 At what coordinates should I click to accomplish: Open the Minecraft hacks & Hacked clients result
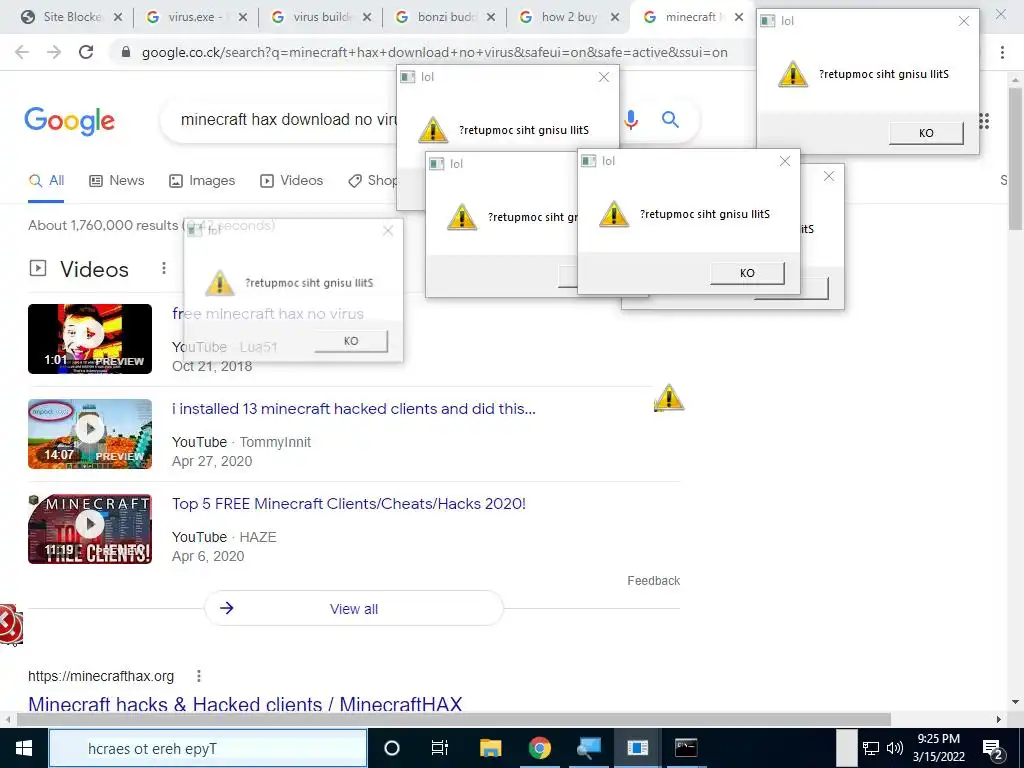click(245, 705)
